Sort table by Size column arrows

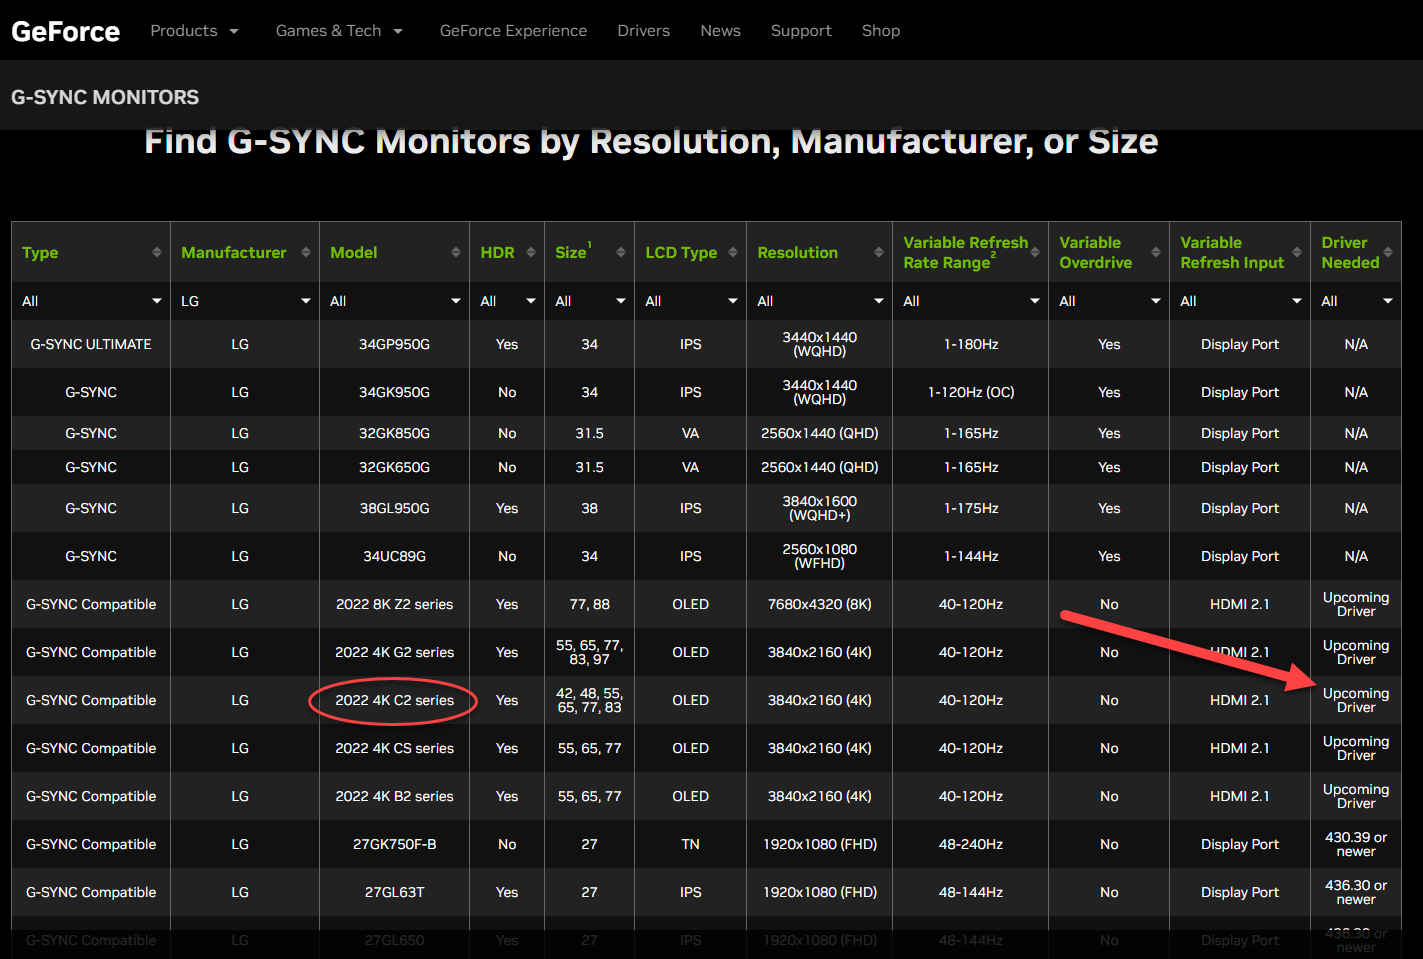621,252
